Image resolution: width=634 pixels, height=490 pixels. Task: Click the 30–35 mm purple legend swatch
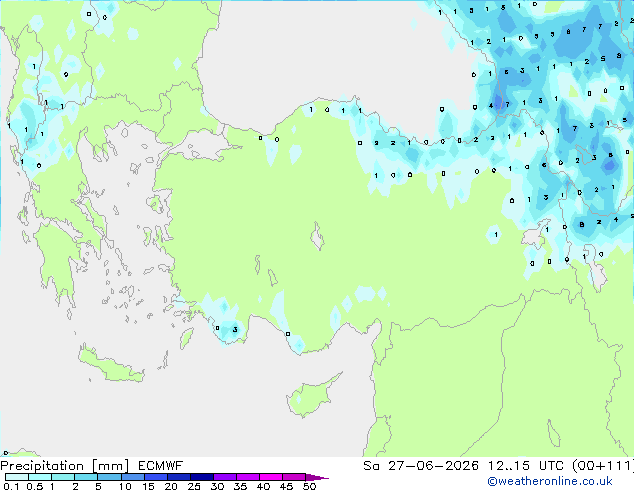coord(224,477)
